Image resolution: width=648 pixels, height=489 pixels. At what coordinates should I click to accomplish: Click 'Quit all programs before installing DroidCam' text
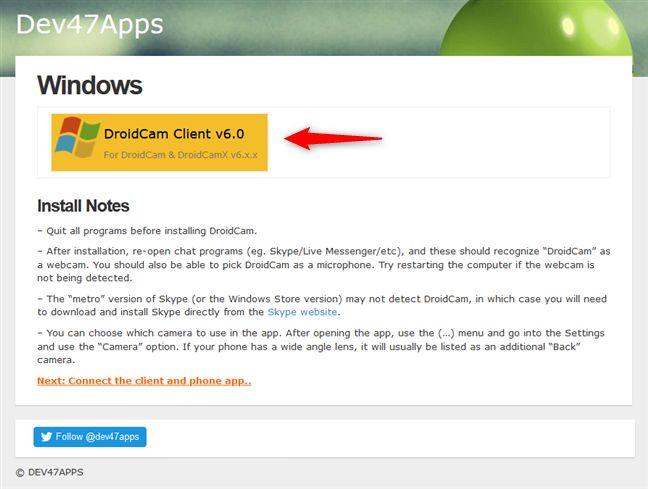pyautogui.click(x=147, y=231)
